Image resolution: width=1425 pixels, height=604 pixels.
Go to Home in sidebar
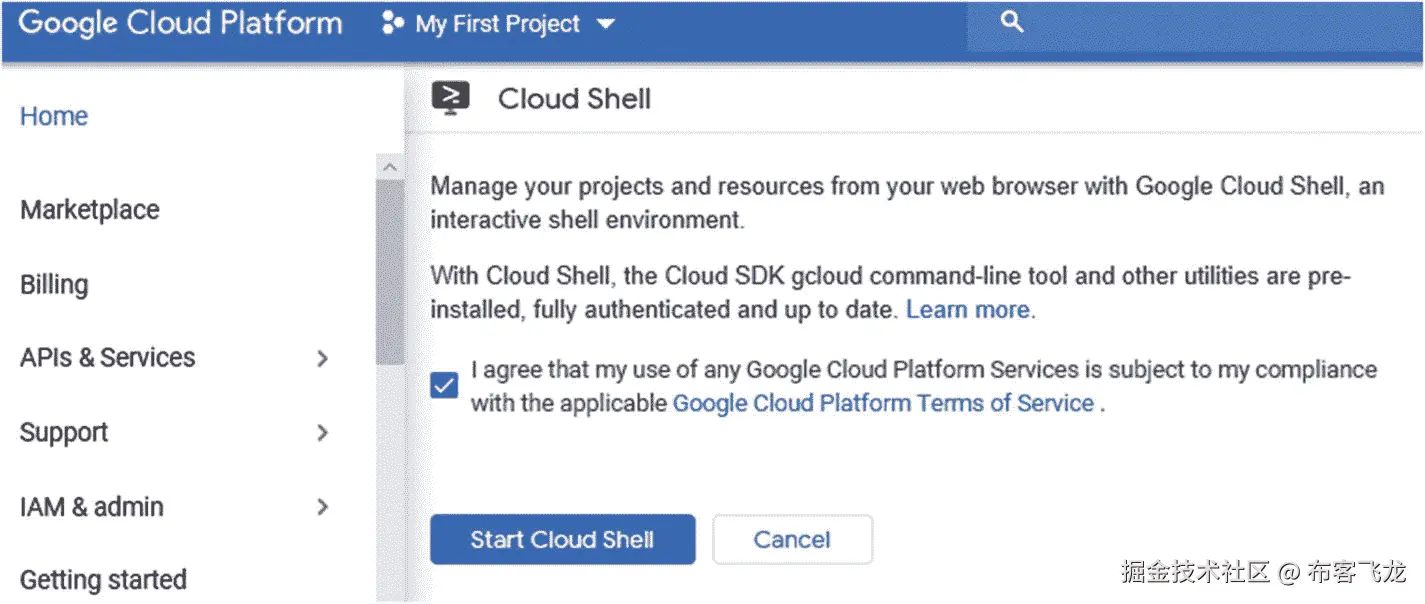click(x=54, y=116)
